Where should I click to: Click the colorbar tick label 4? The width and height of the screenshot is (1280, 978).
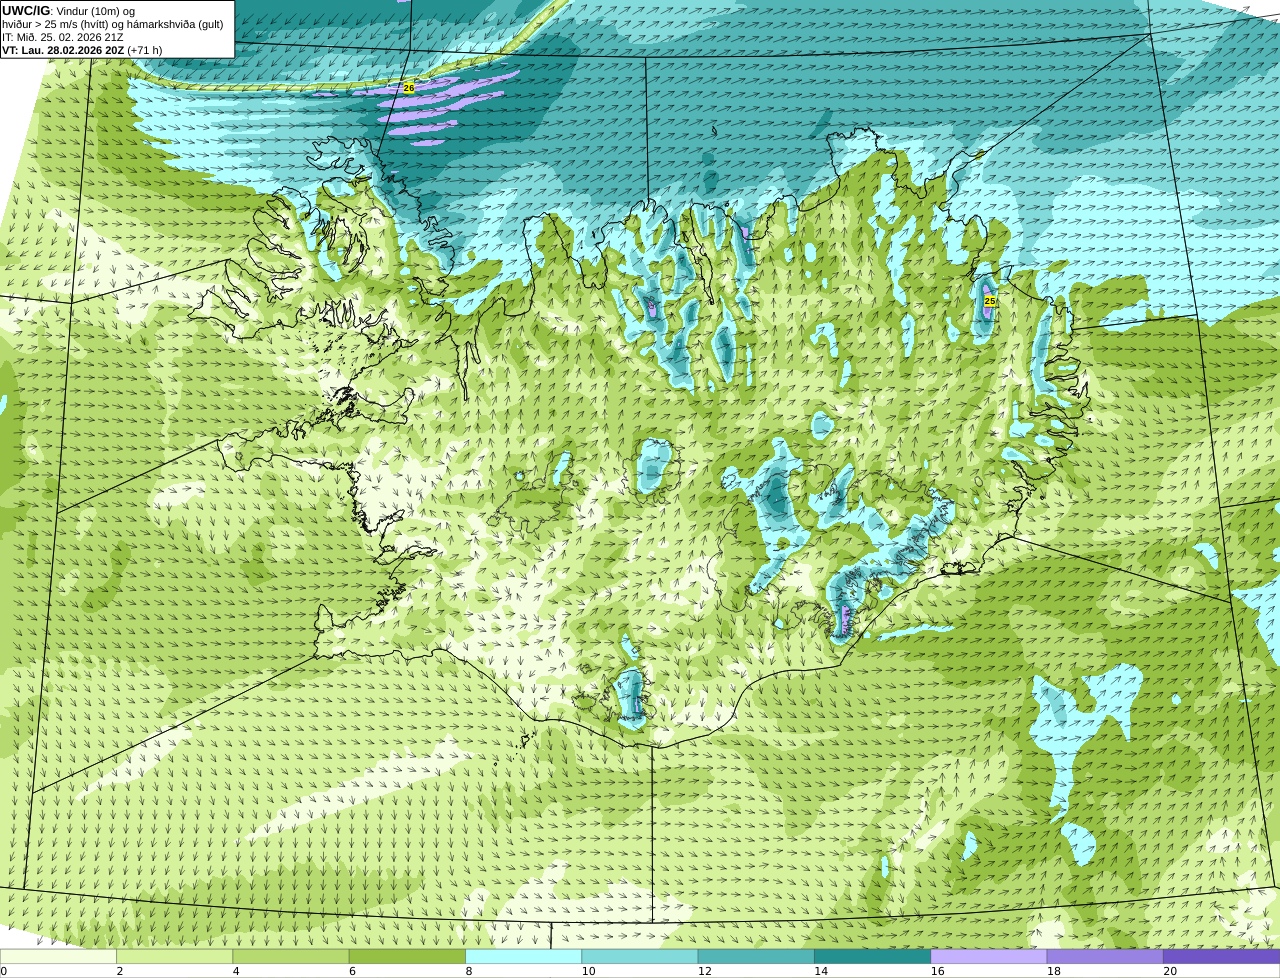(x=236, y=971)
